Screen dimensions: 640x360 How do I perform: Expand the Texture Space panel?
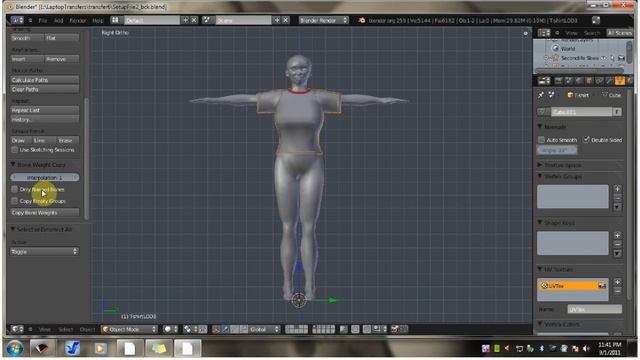540,165
